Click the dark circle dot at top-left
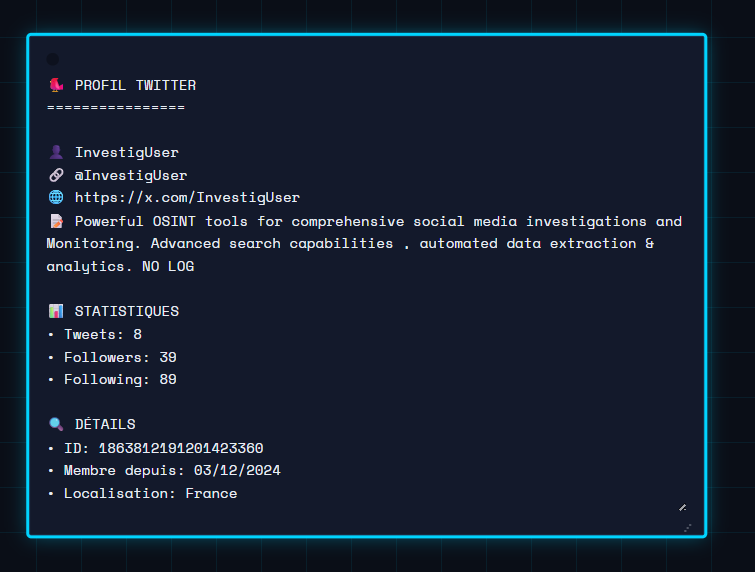The height and width of the screenshot is (572, 755). 53,59
